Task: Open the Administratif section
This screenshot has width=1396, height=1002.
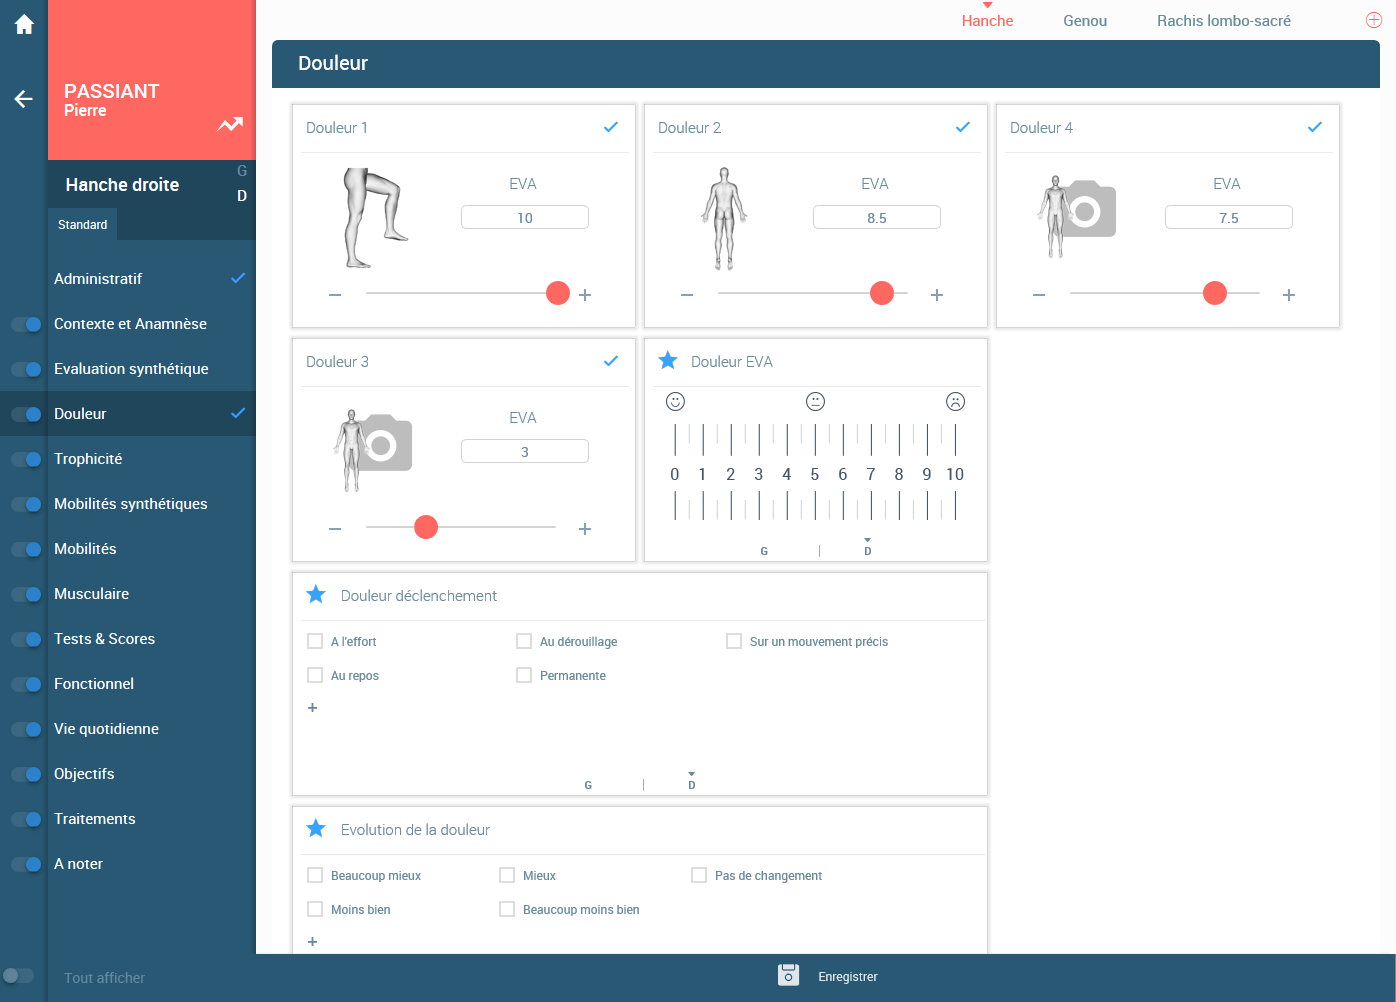Action: coord(152,278)
